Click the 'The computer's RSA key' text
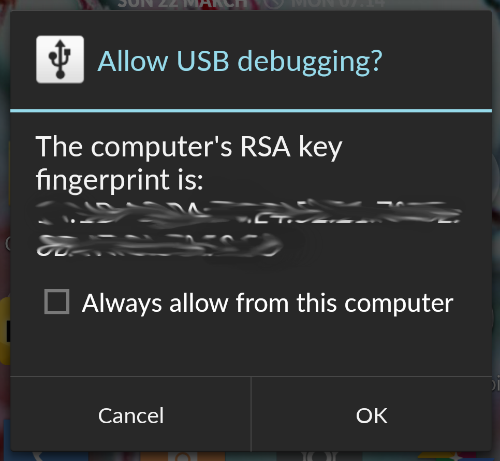500x461 pixels. click(x=189, y=147)
